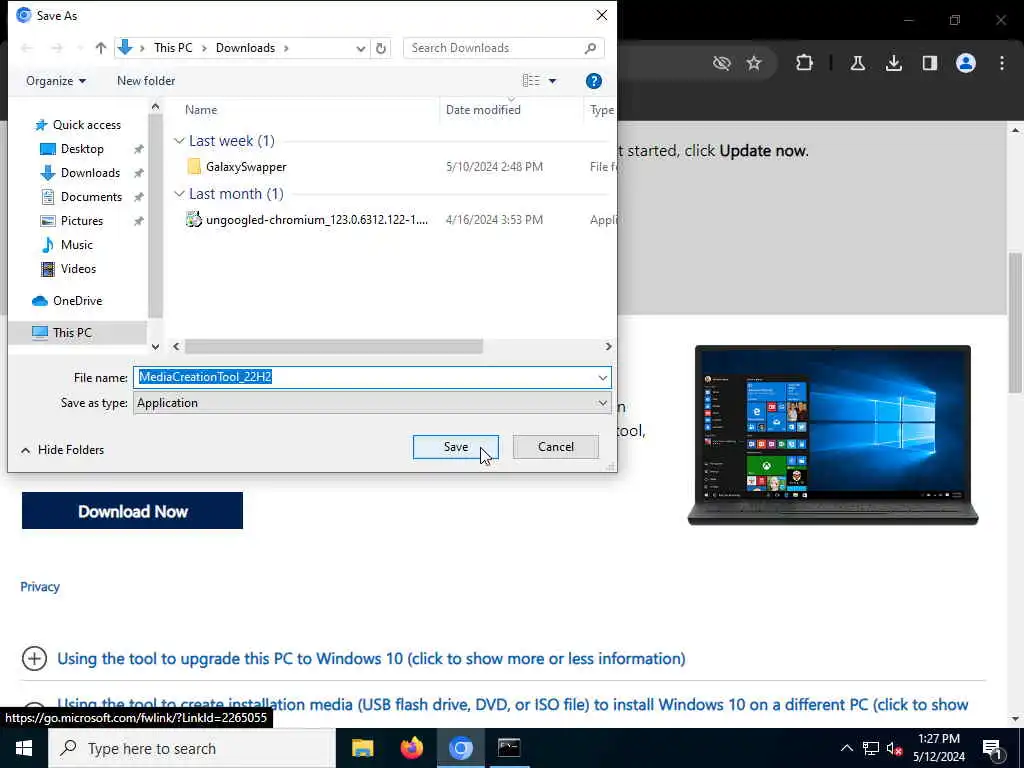Click the change view icon in dialog
The height and width of the screenshot is (768, 1024).
531,80
